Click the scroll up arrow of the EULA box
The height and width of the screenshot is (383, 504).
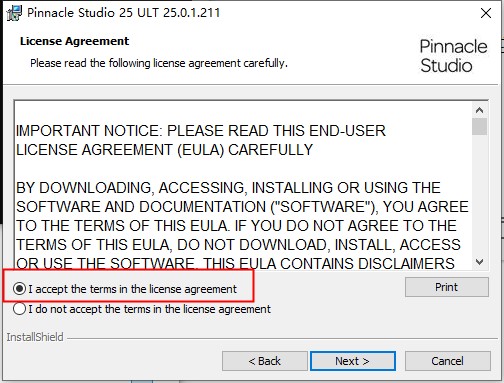tap(479, 110)
